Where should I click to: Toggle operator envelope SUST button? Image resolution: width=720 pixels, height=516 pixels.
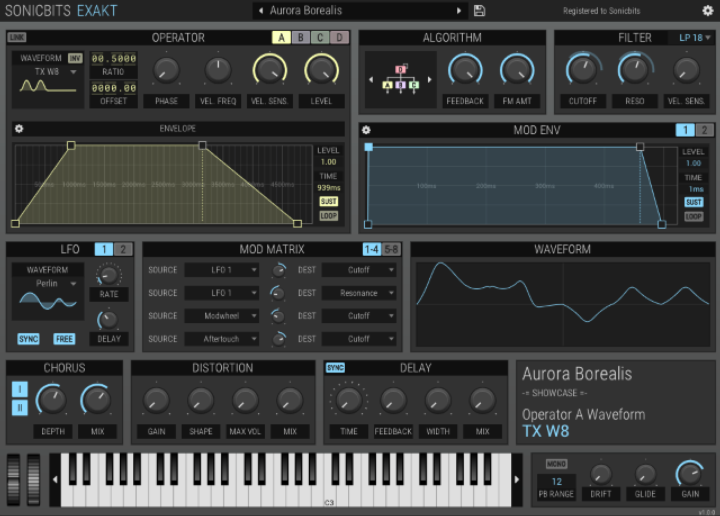pyautogui.click(x=328, y=201)
